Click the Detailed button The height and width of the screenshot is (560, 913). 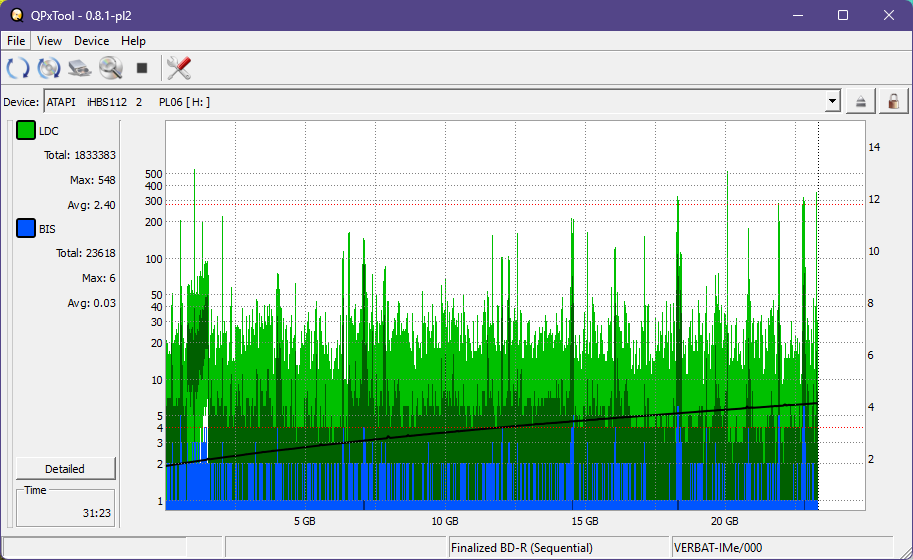[65, 469]
